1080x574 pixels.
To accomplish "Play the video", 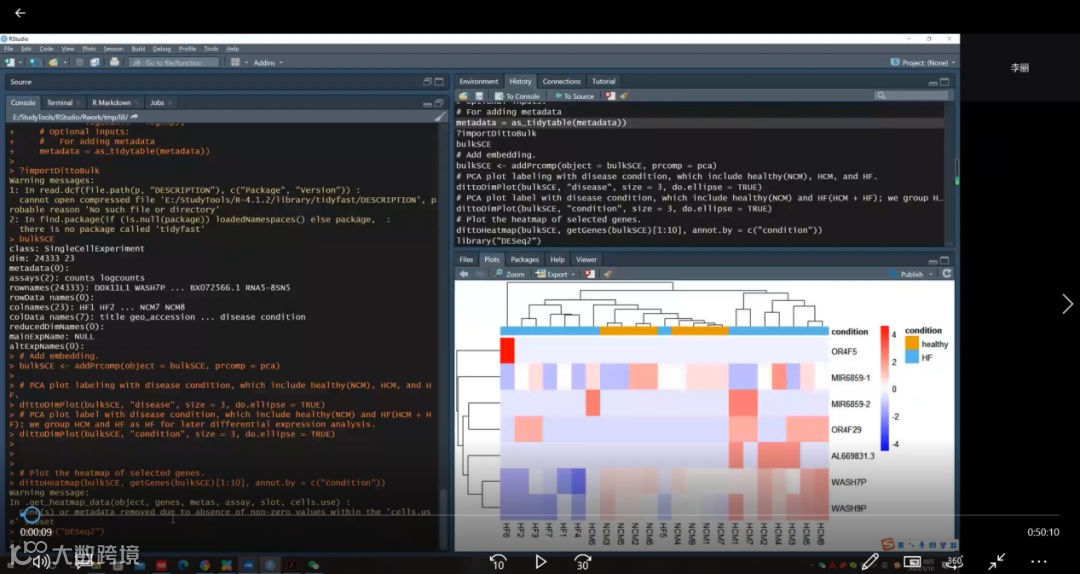I will [541, 562].
